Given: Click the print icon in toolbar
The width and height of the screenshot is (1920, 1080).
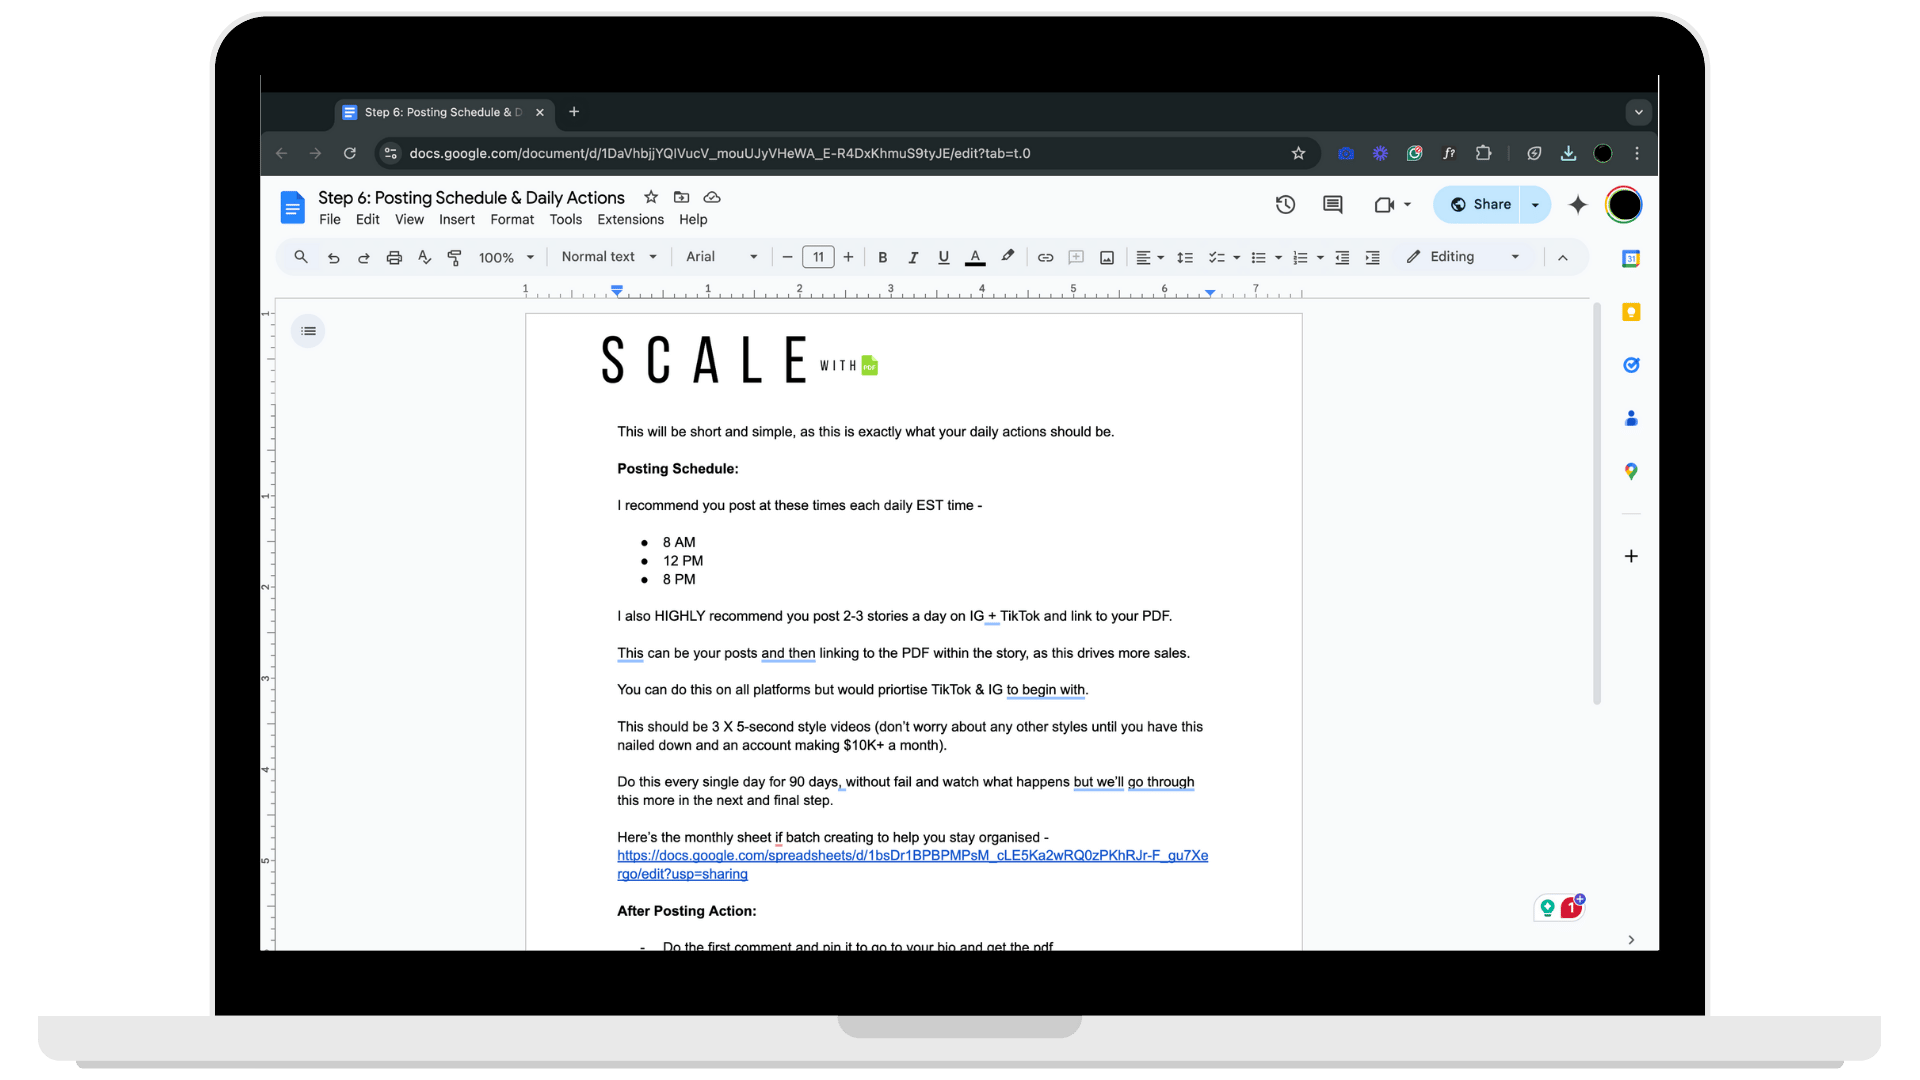Looking at the screenshot, I should coord(394,258).
